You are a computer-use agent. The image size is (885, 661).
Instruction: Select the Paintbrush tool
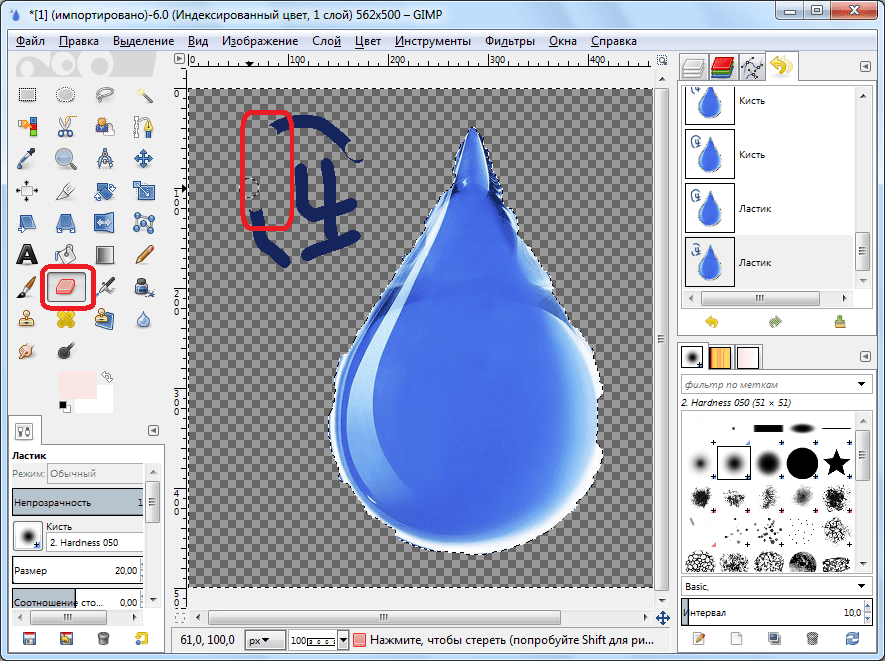point(27,287)
